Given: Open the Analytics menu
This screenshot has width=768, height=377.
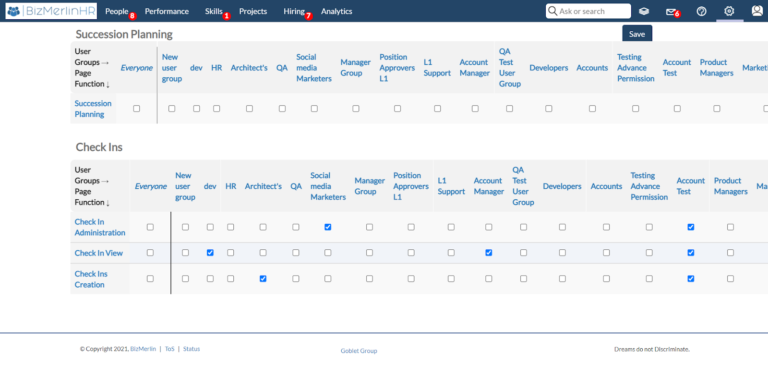Looking at the screenshot, I should point(336,11).
